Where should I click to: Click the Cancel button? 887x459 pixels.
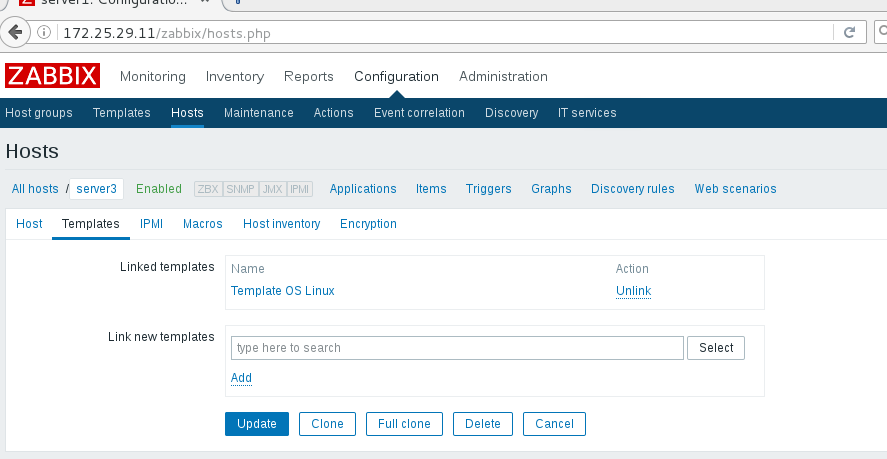pyautogui.click(x=554, y=424)
